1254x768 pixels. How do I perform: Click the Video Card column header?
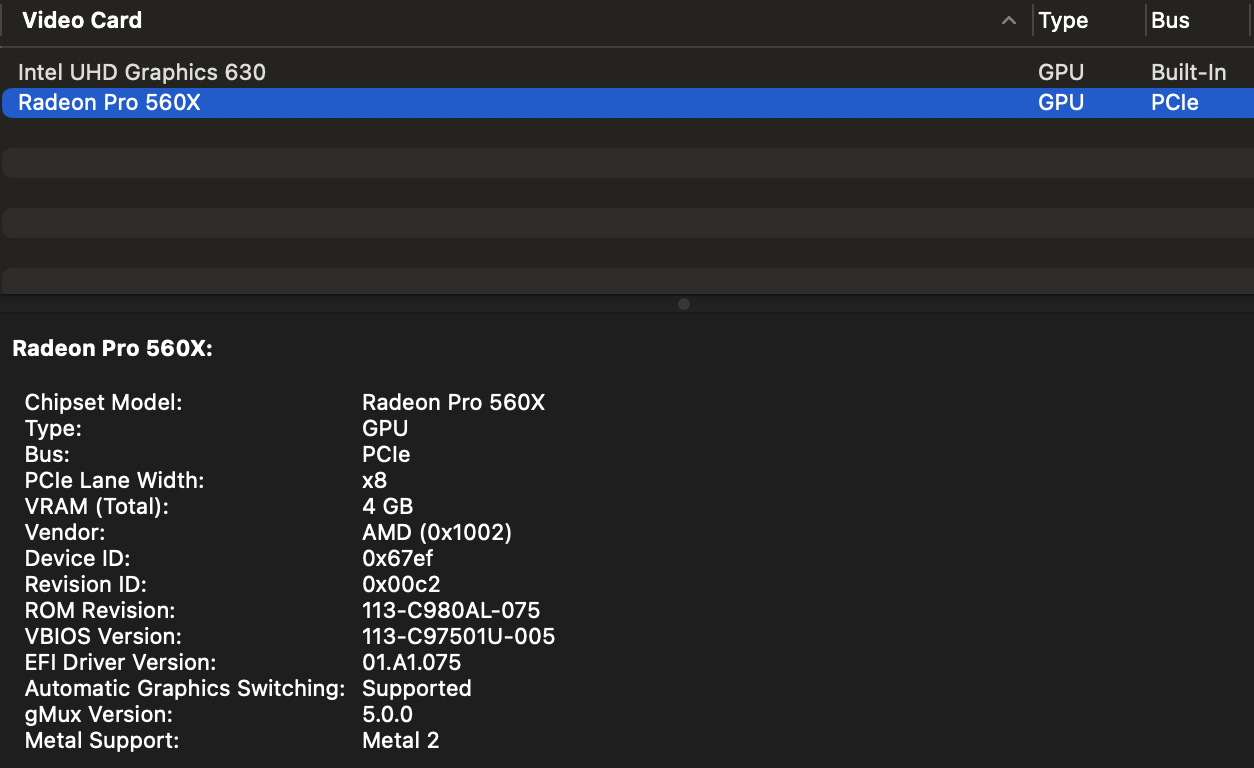pyautogui.click(x=82, y=21)
